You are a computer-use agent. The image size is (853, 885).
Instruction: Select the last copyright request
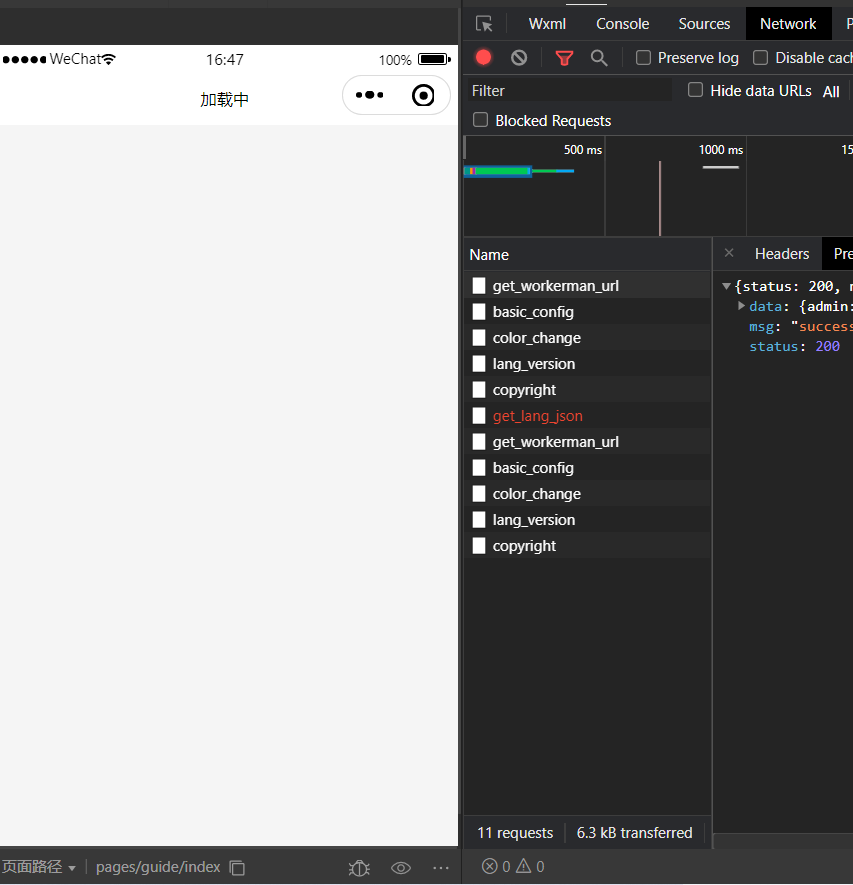pos(587,545)
